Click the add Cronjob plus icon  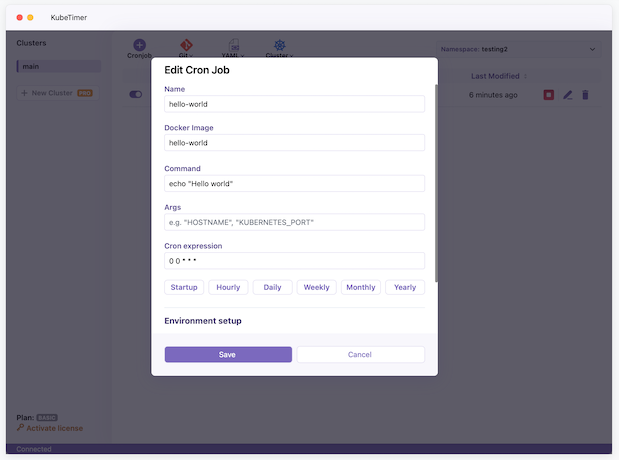coord(139,45)
